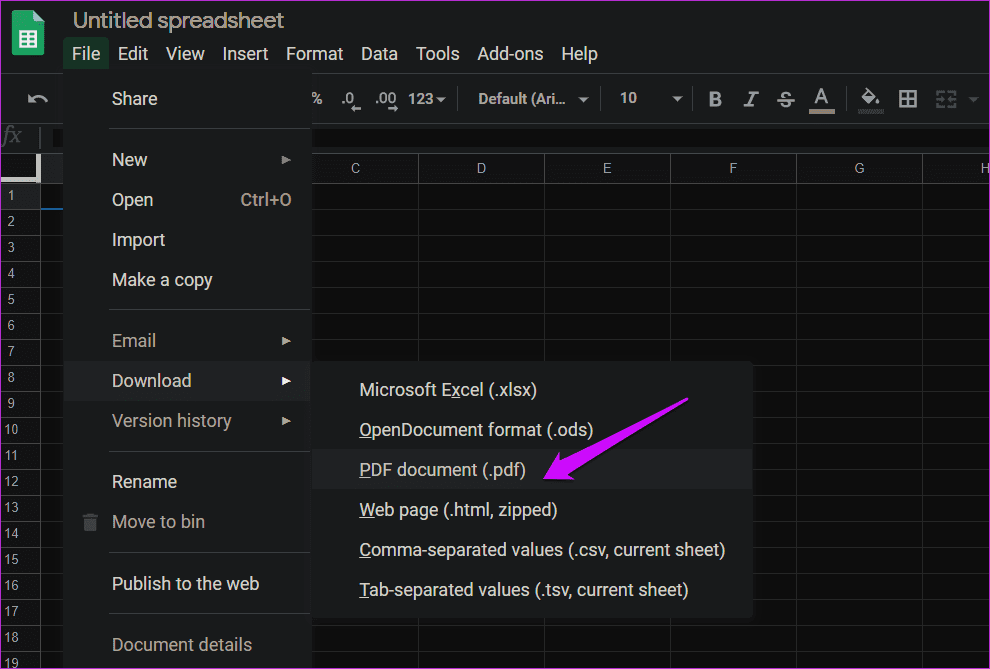Open the Edit menu
Image resolution: width=990 pixels, height=669 pixels.
pos(133,54)
